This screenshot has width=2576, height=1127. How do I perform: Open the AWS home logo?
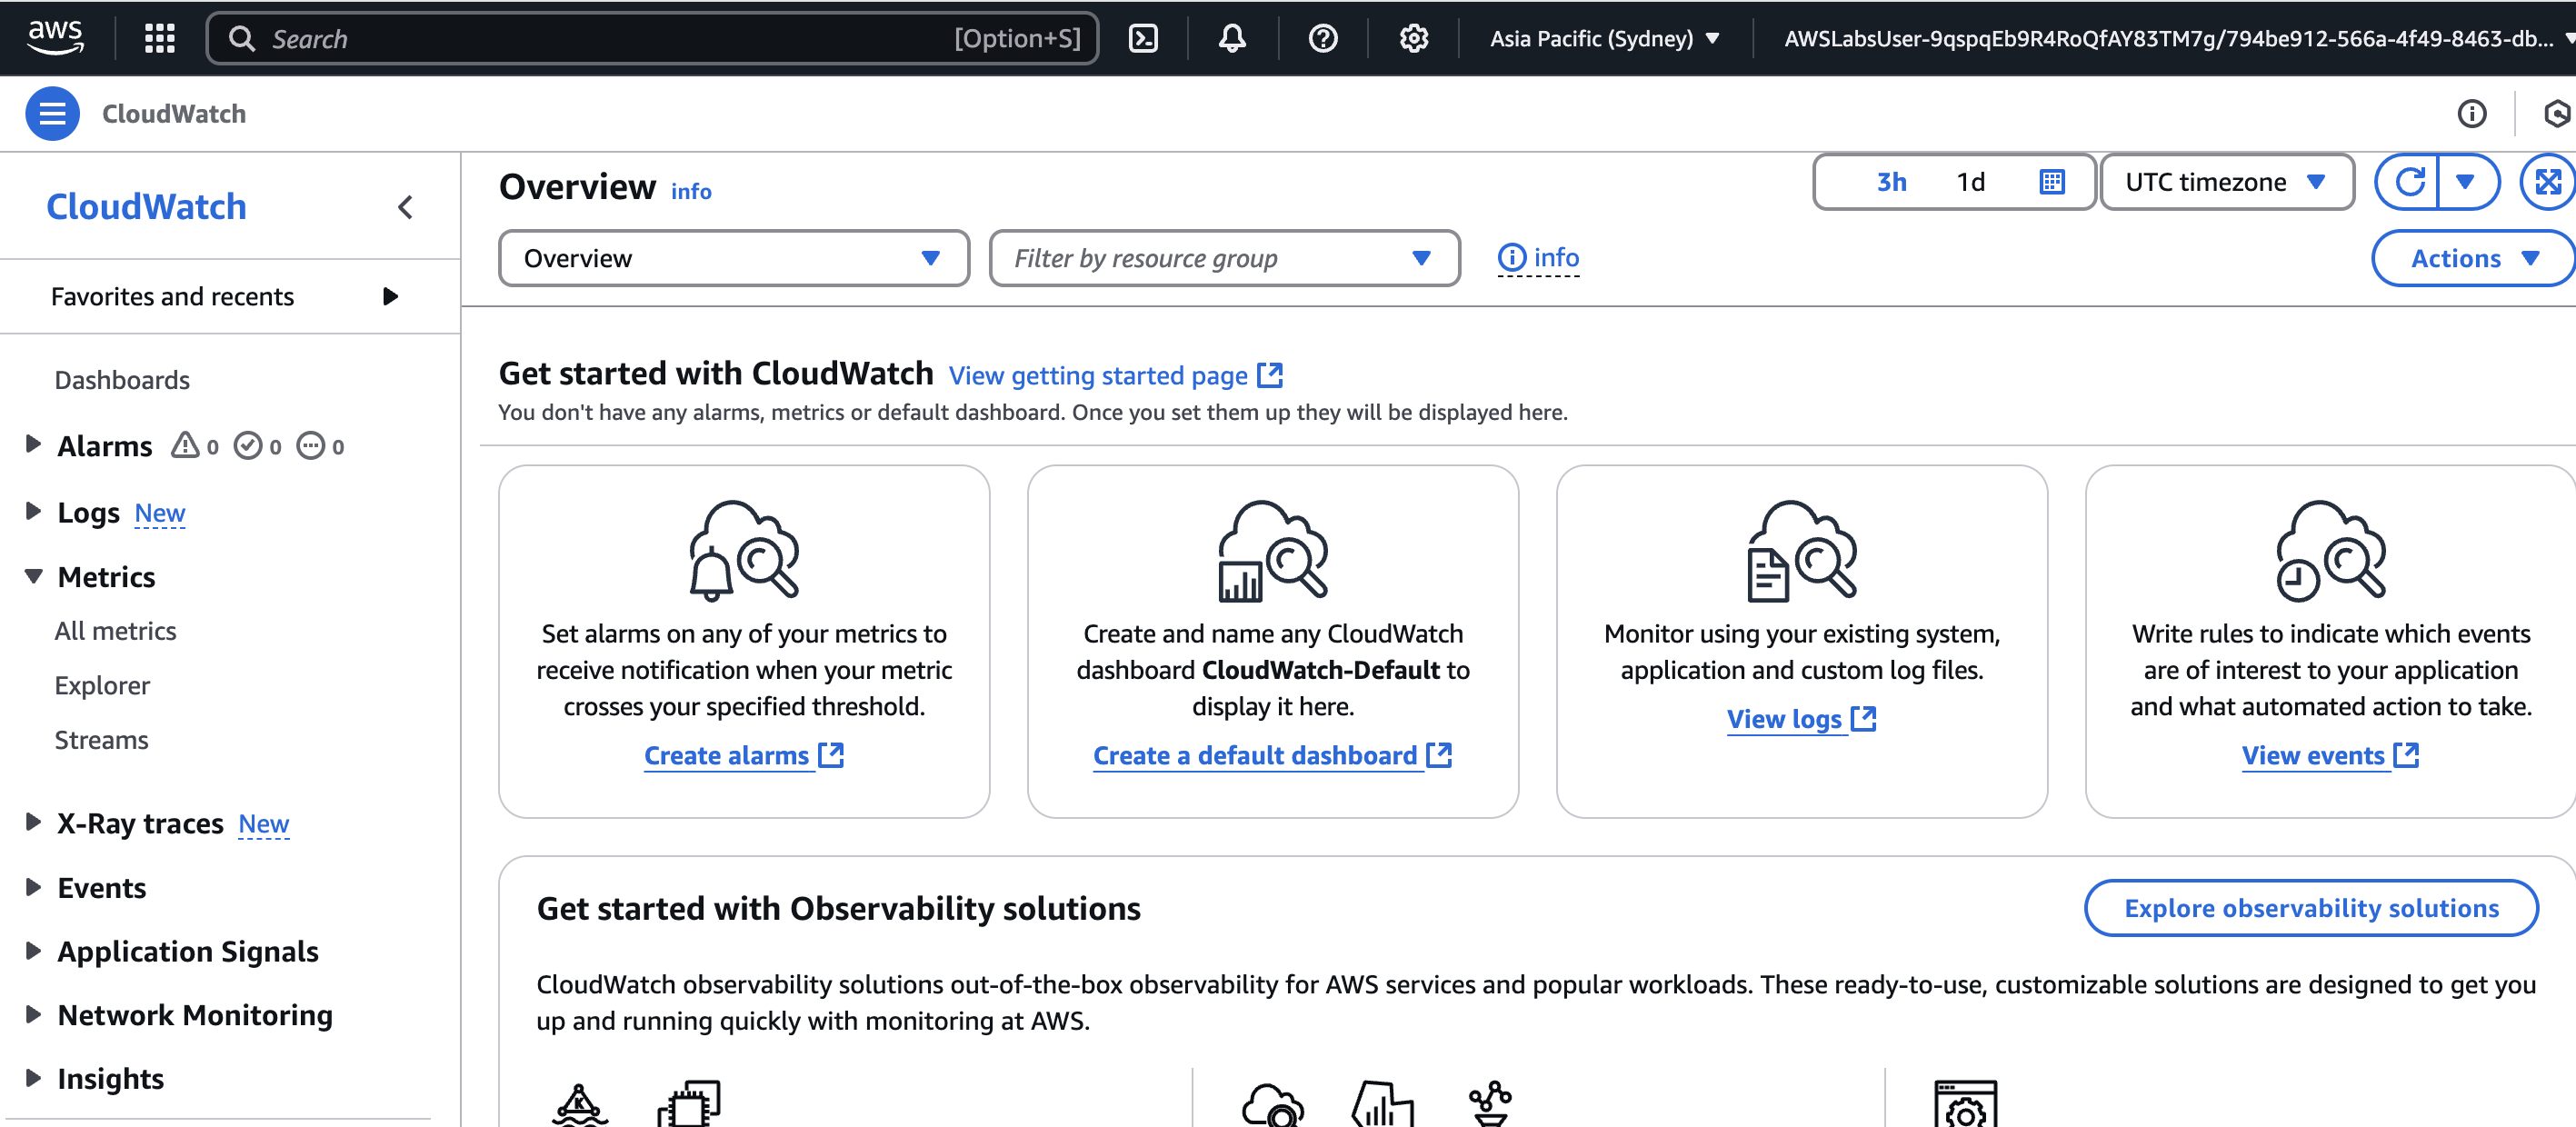coord(55,38)
